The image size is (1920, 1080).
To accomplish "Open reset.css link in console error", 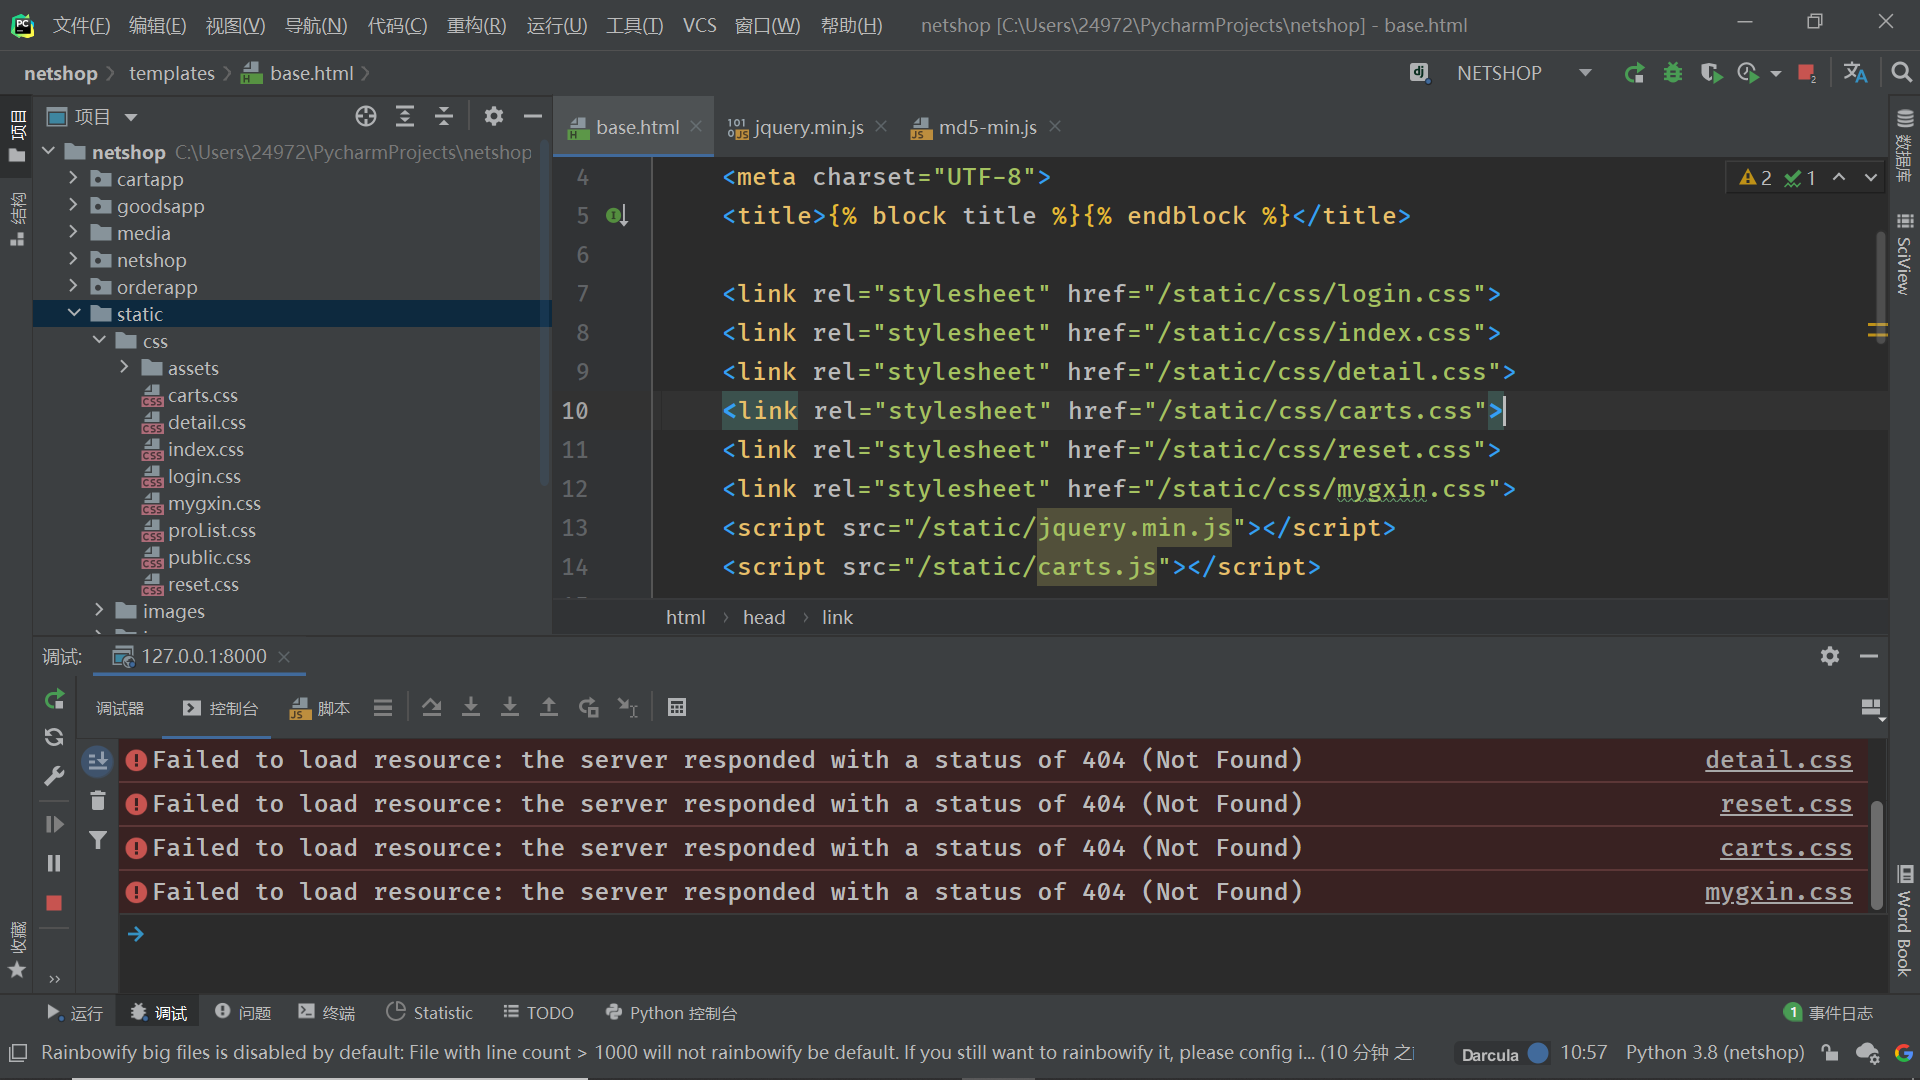I will tap(1786, 804).
